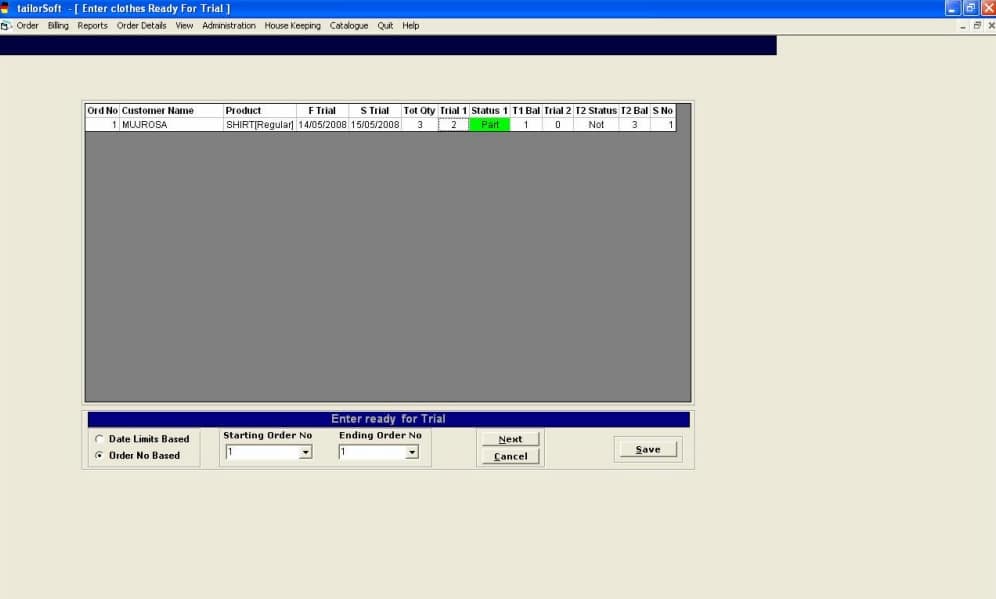Restore the inner MDI child window
This screenshot has width=996, height=599.
coord(978,26)
